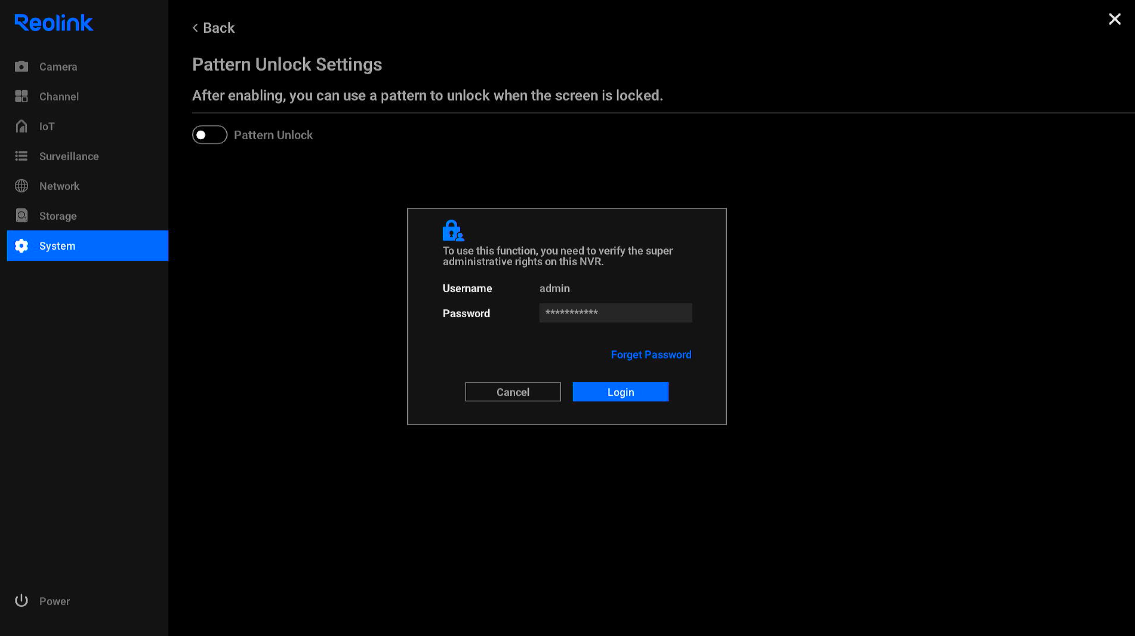
Task: Open the Channel menu label
Action: click(x=59, y=96)
